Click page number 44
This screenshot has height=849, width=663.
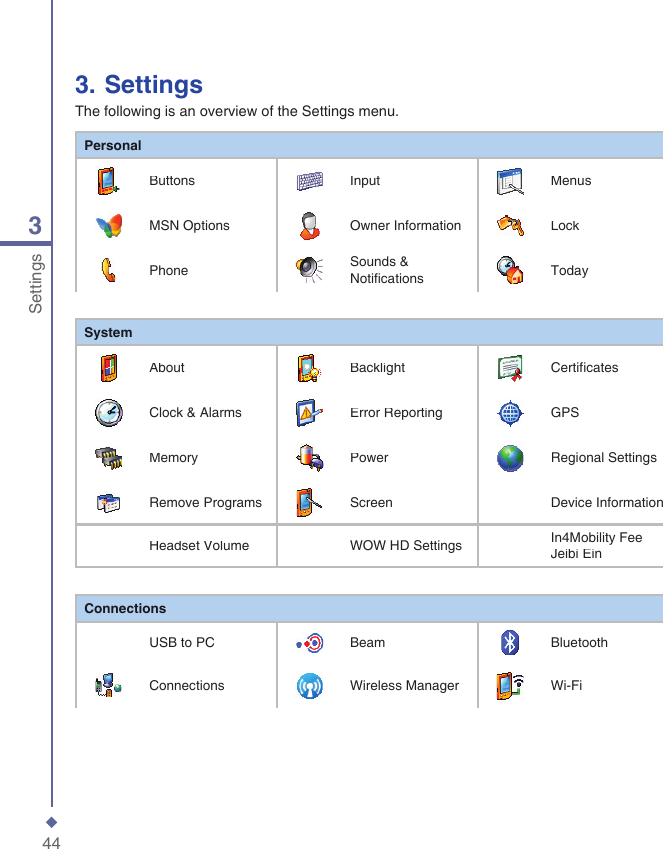pos(51,843)
